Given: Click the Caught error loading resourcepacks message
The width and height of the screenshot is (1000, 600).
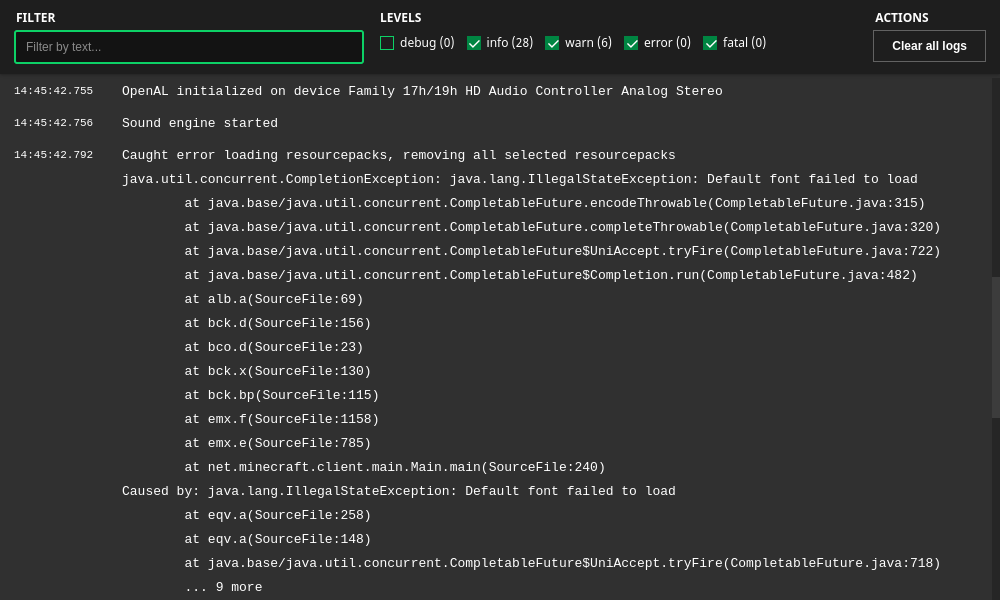Looking at the screenshot, I should tap(398, 155).
